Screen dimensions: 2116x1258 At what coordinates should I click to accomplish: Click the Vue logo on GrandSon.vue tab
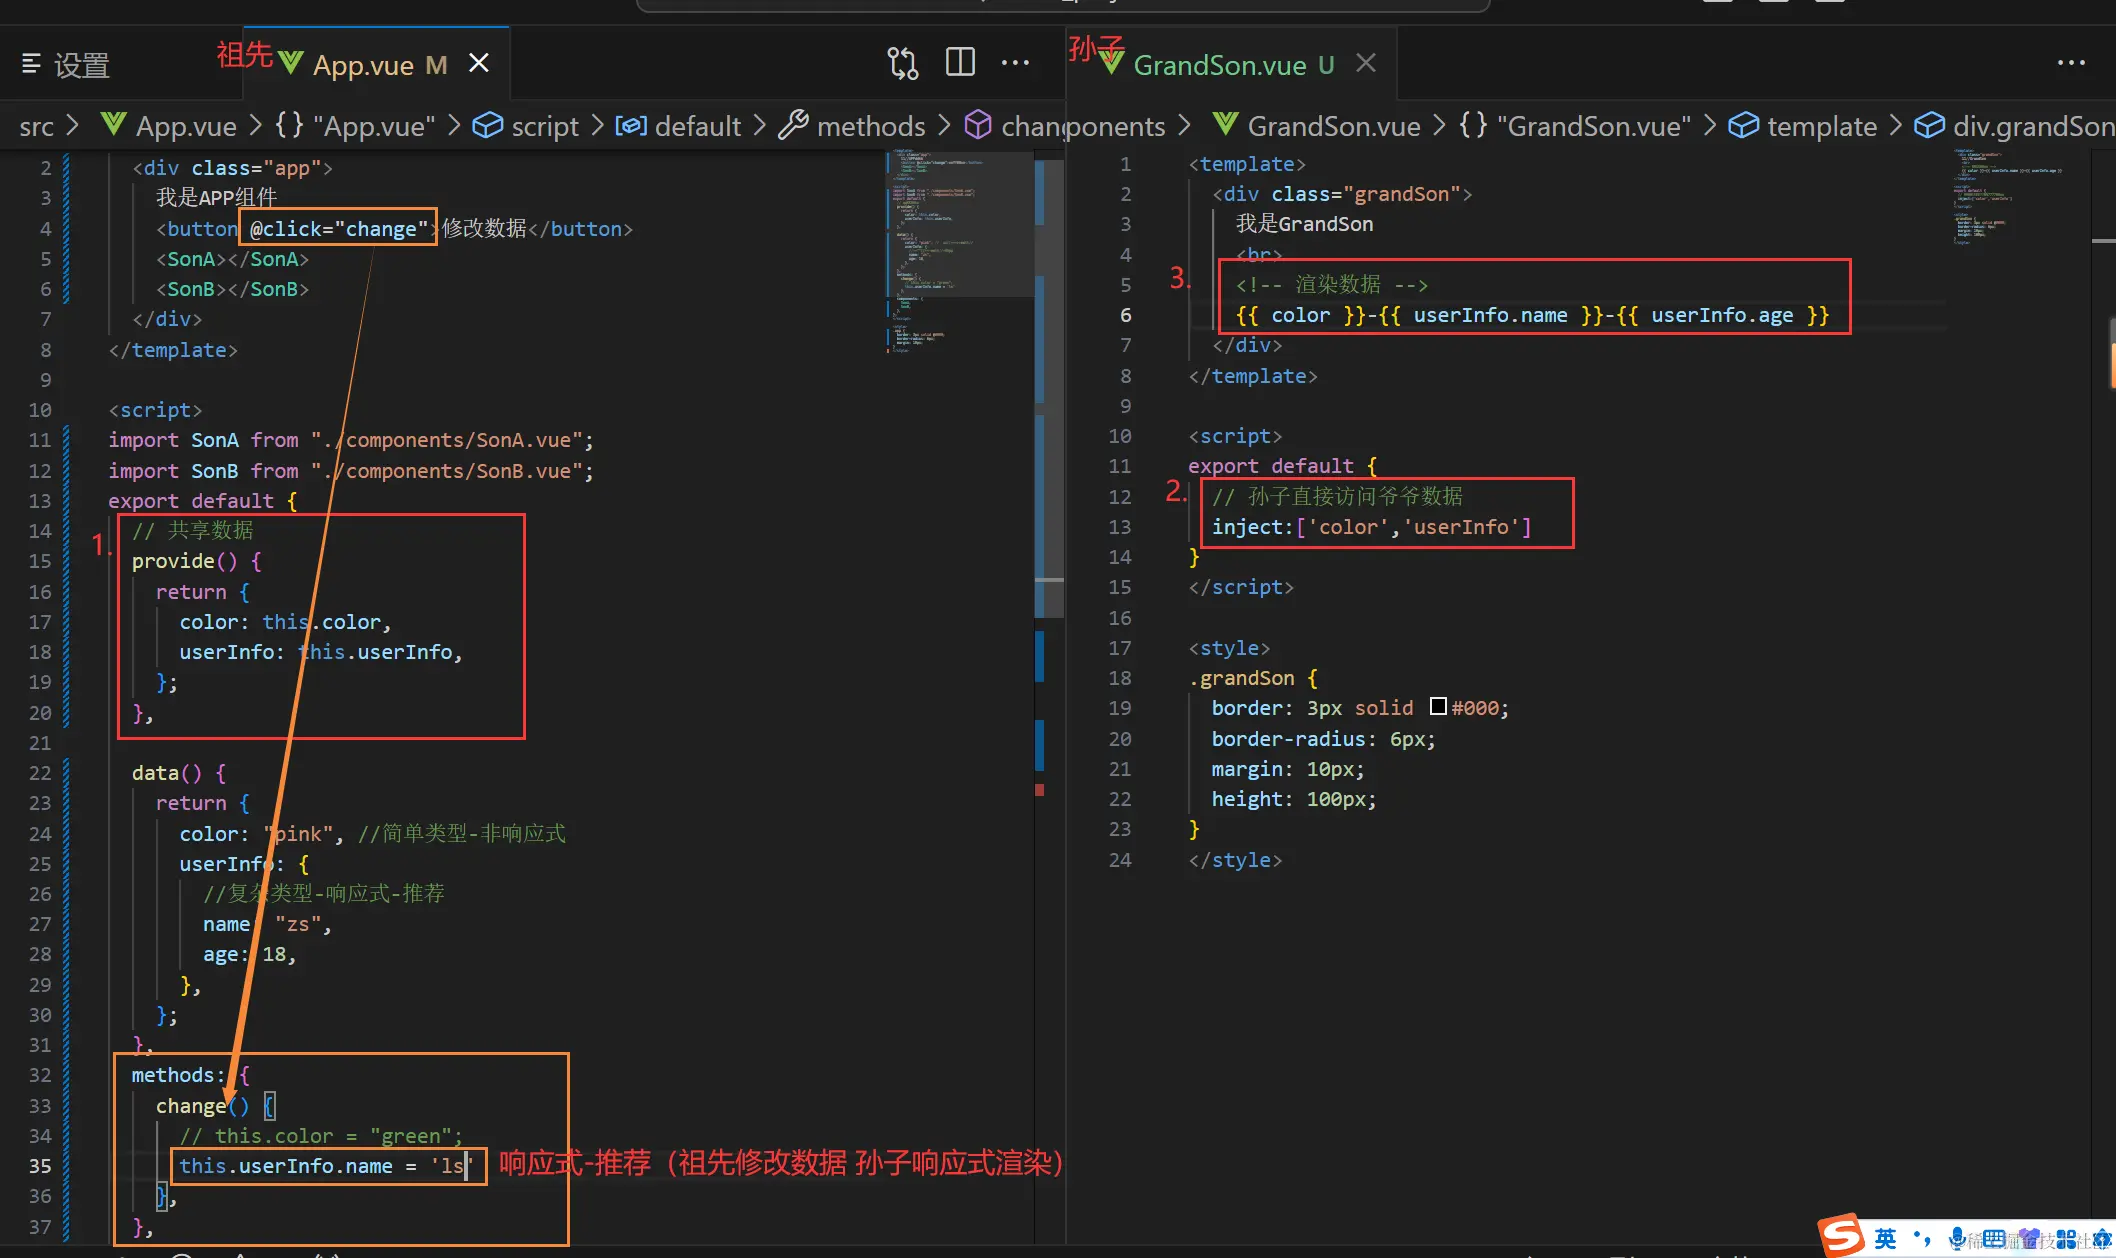pyautogui.click(x=1112, y=62)
